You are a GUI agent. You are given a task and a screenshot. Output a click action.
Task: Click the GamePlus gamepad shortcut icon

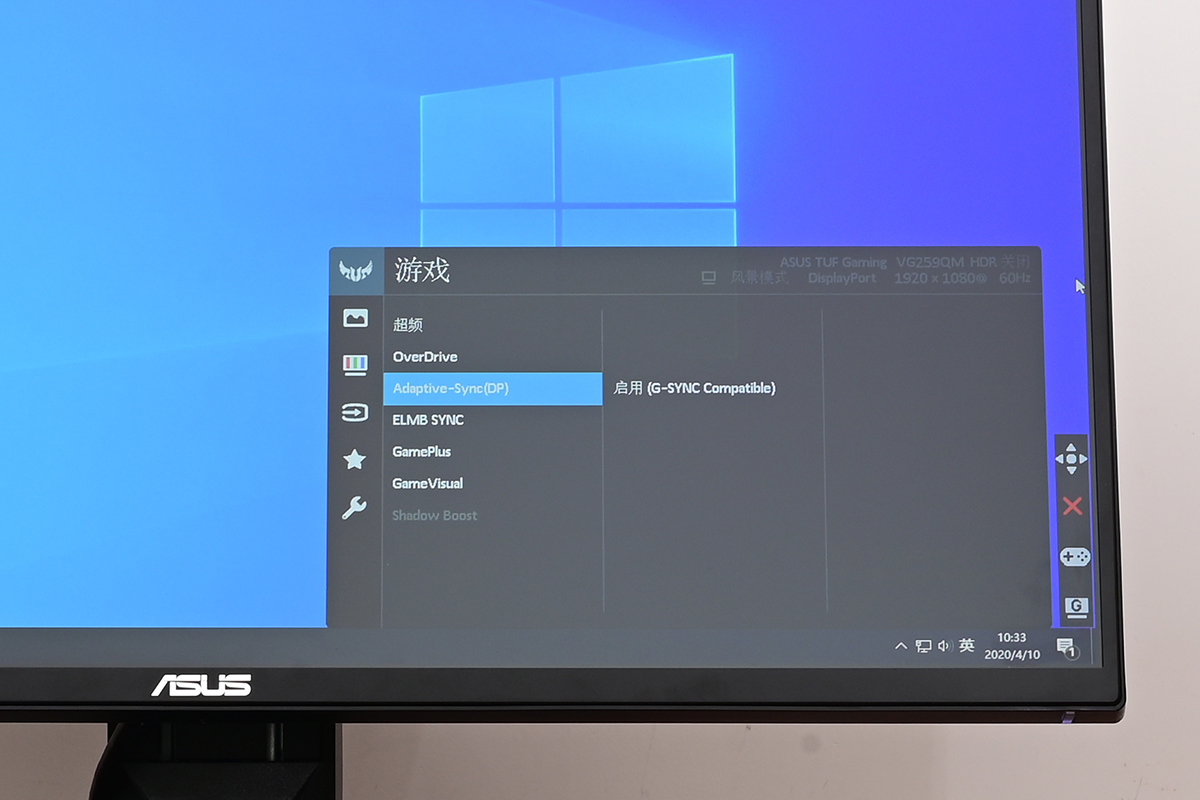(x=1074, y=557)
